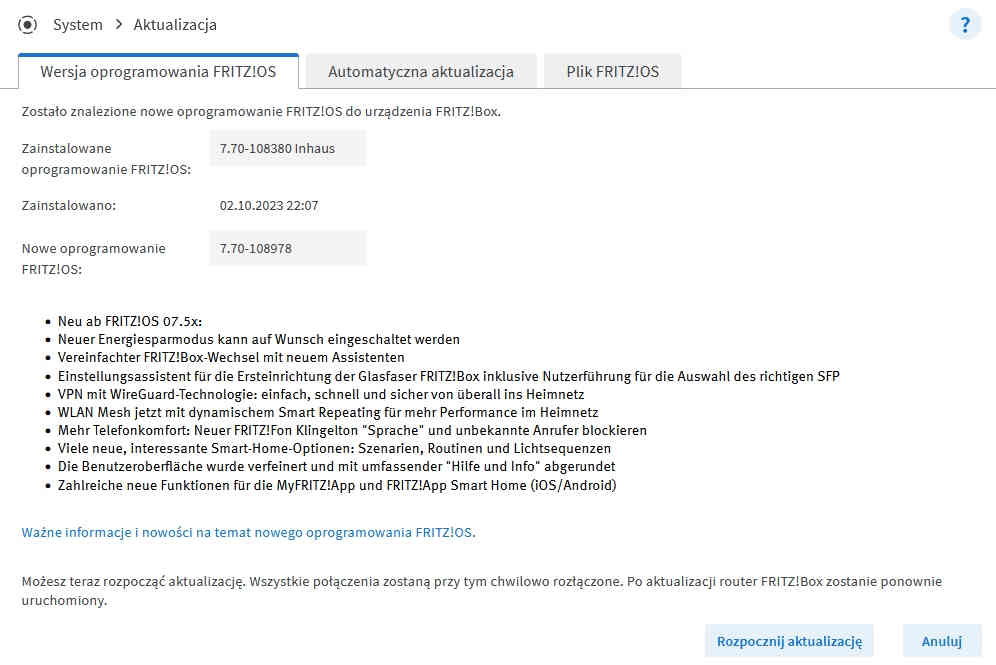Viewport: 996px width, 665px height.
Task: Click the Zainstalowane oprogramowanie FRITZ!OS label
Action: 106,158
